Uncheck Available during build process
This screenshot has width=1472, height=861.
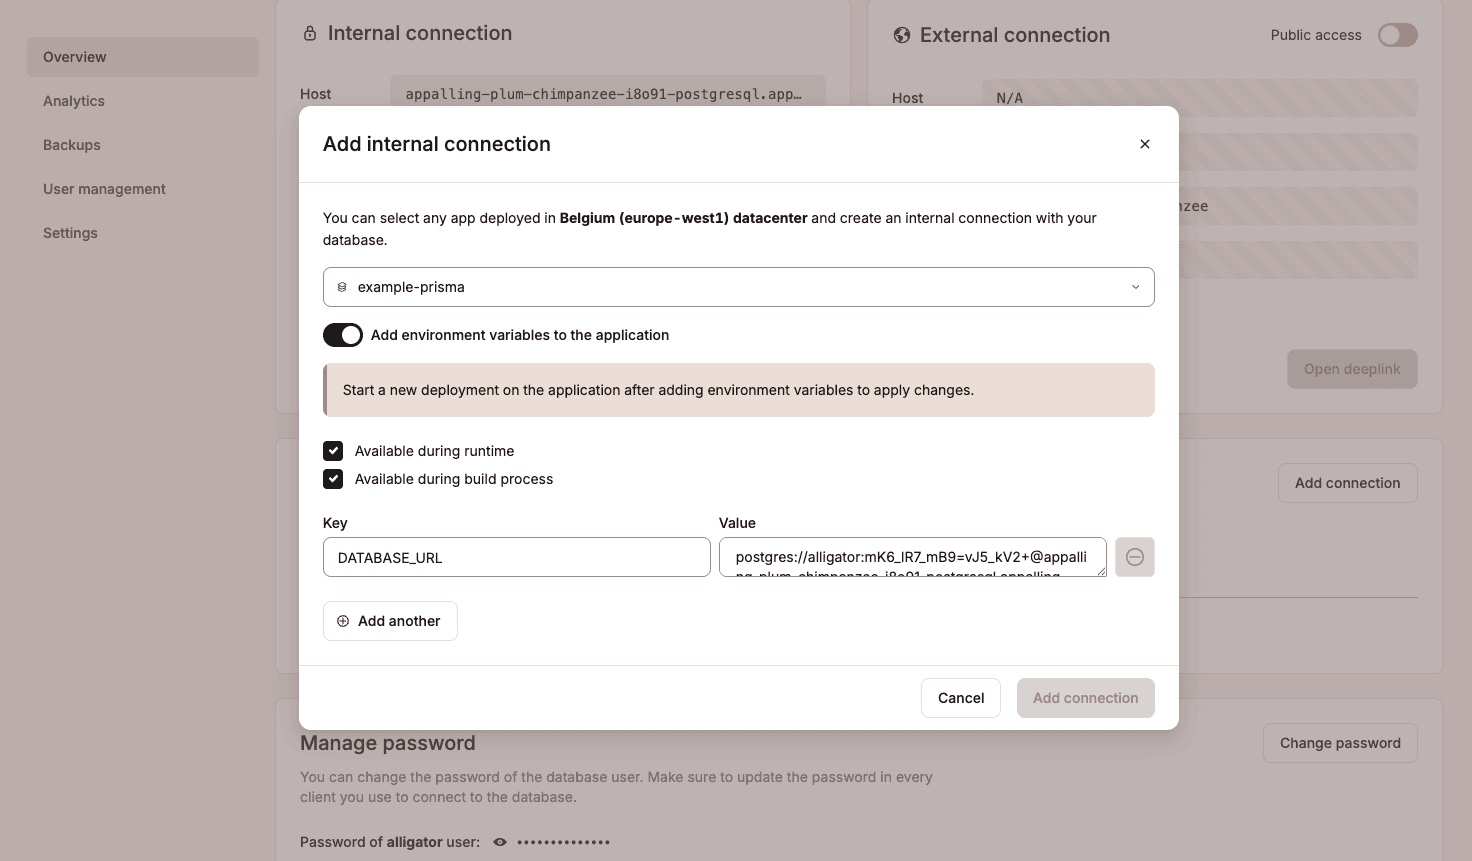point(333,479)
